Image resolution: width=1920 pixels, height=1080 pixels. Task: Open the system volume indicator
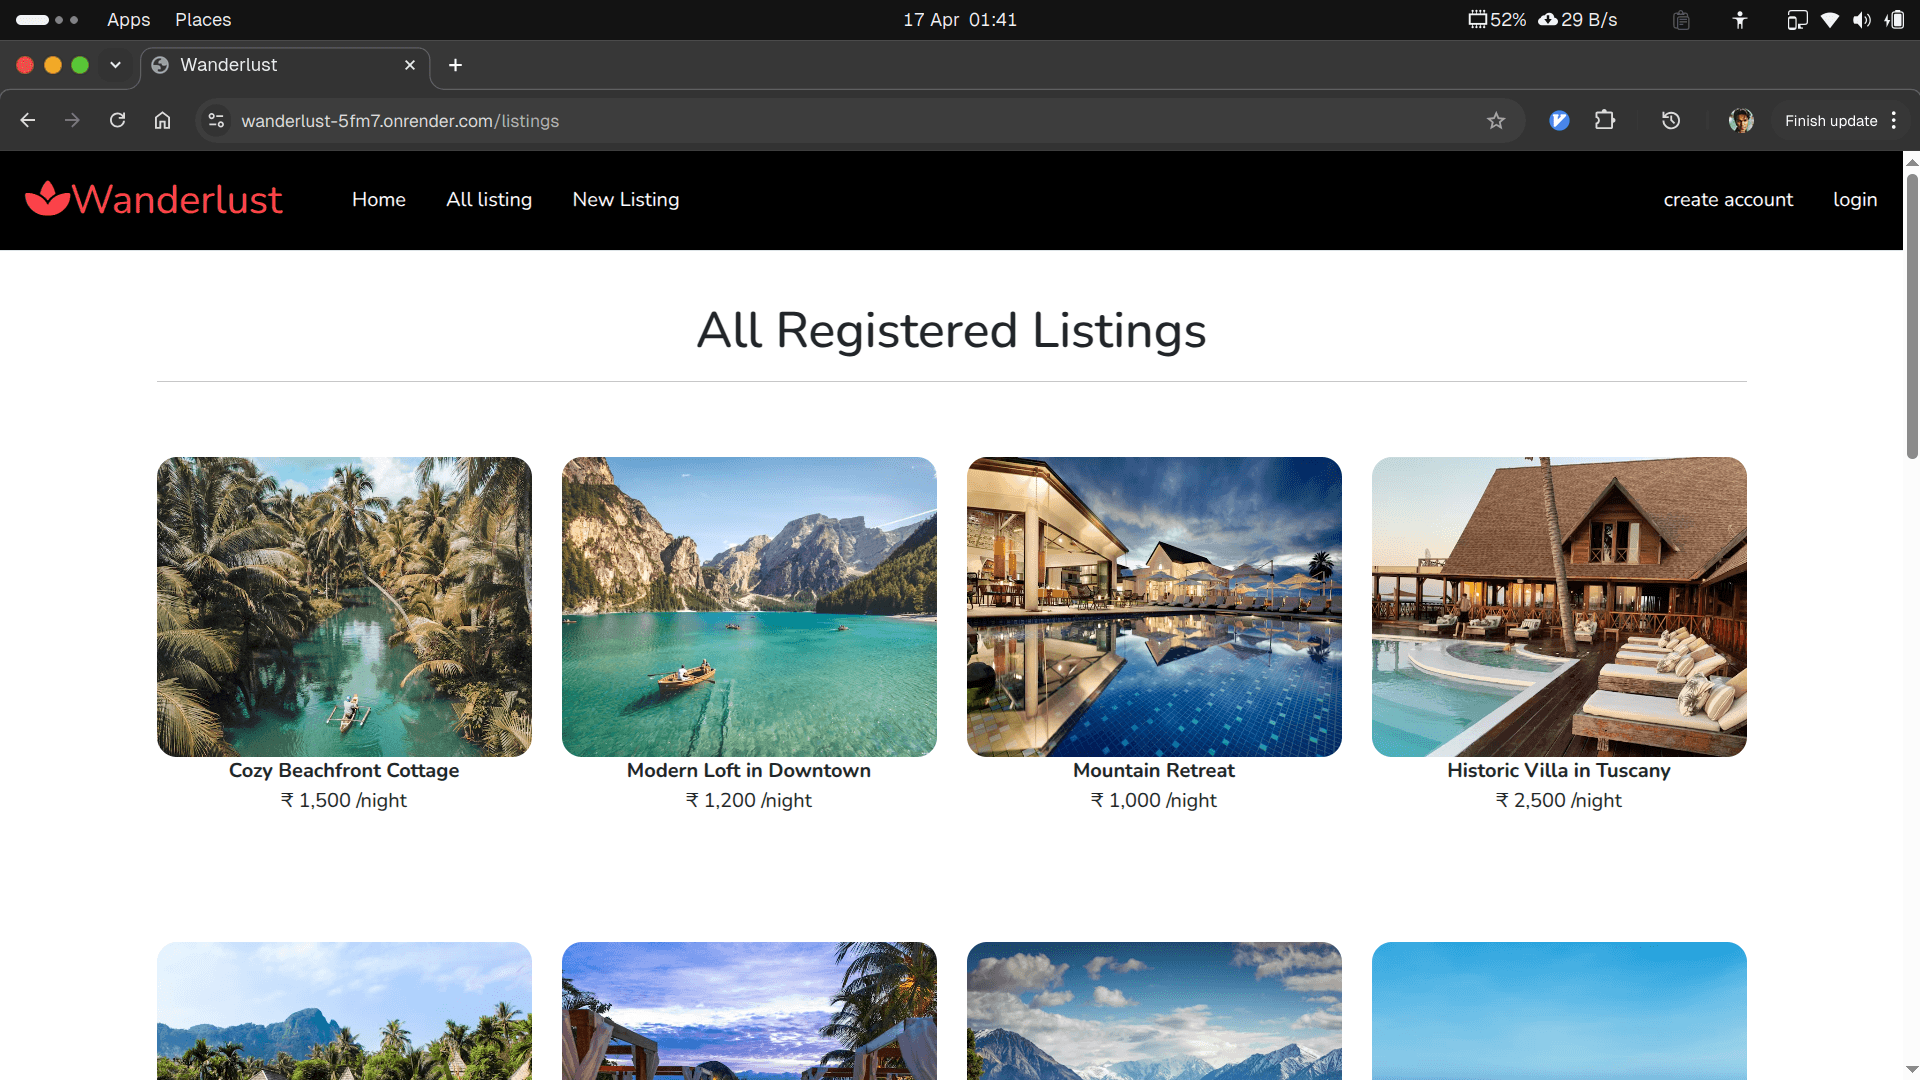pos(1861,20)
